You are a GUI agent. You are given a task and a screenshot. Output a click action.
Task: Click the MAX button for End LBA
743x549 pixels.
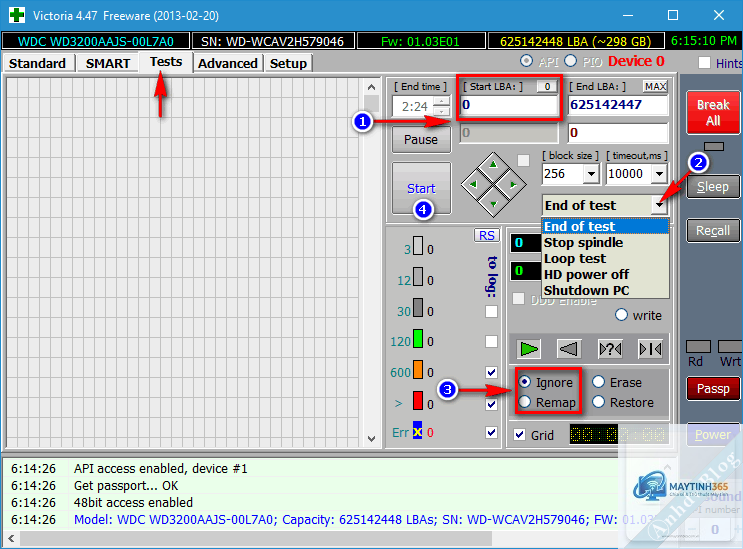click(655, 86)
